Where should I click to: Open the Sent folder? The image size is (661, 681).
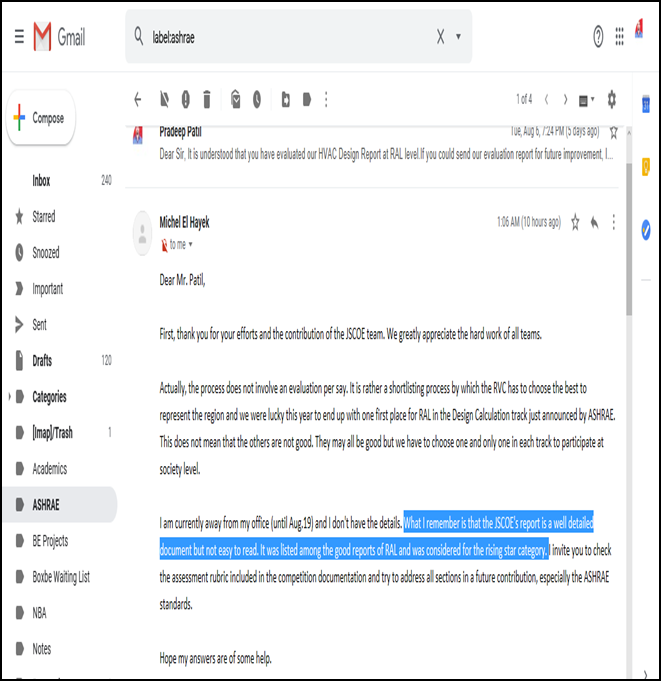(60, 324)
